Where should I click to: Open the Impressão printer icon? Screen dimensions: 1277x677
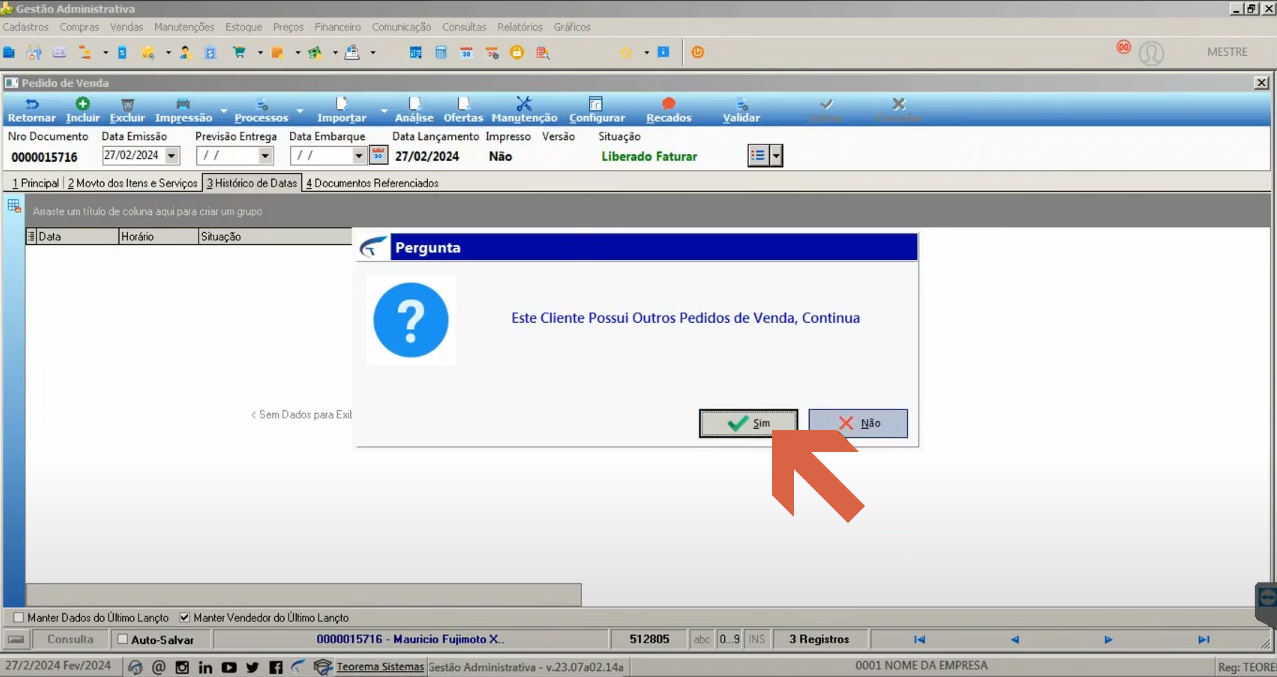tap(183, 104)
